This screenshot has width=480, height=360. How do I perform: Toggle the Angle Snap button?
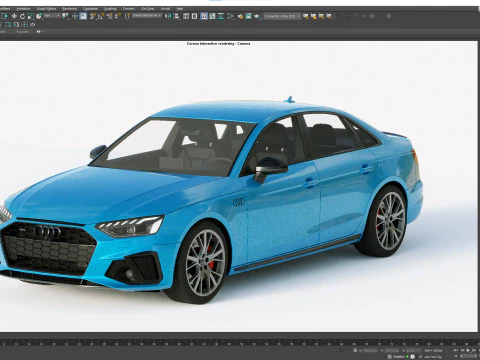tap(101, 16)
